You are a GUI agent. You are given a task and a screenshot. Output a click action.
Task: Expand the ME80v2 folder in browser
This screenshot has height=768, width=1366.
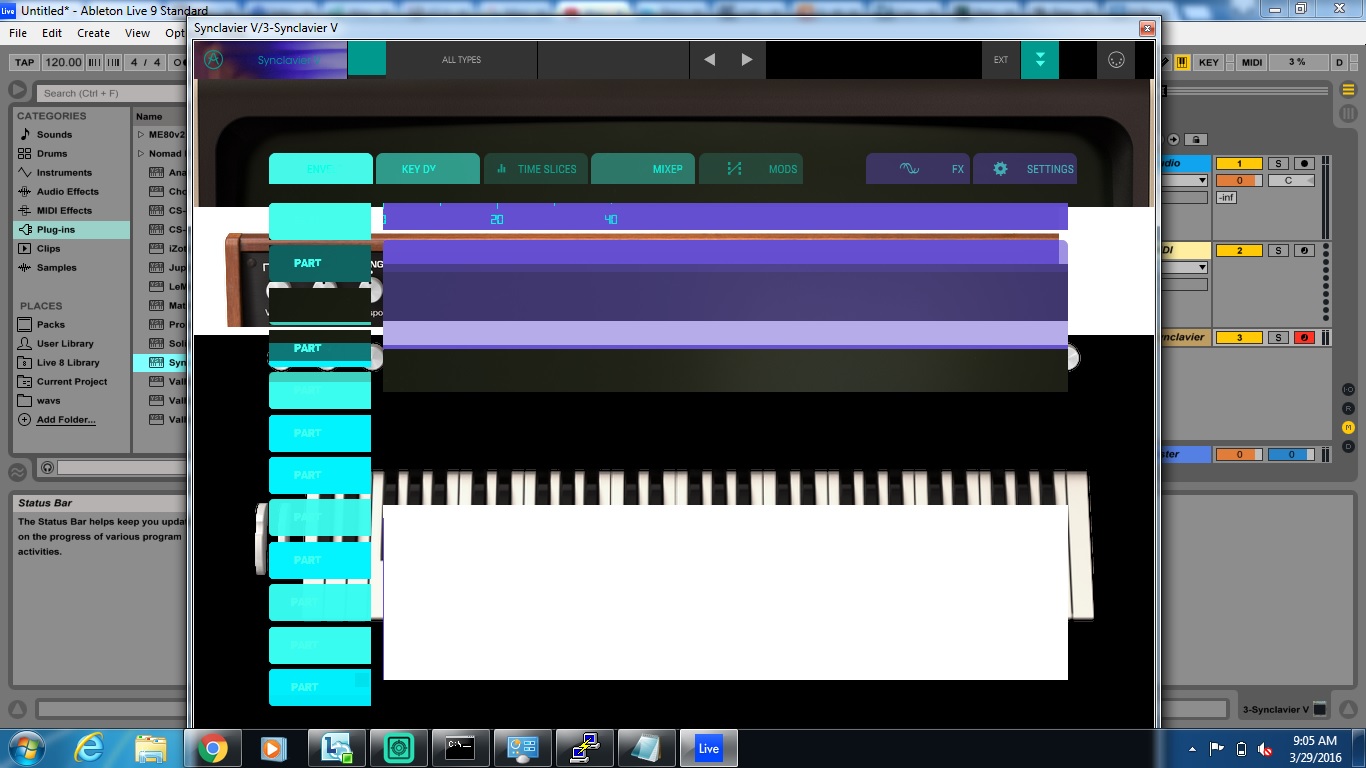tap(141, 135)
